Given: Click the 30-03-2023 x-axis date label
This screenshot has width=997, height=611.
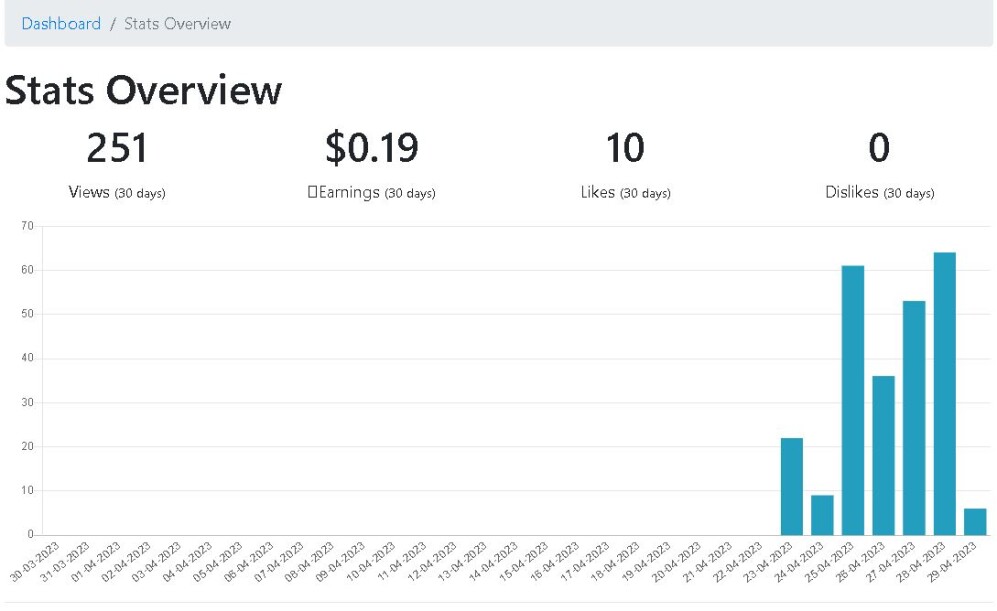Looking at the screenshot, I should [x=34, y=562].
